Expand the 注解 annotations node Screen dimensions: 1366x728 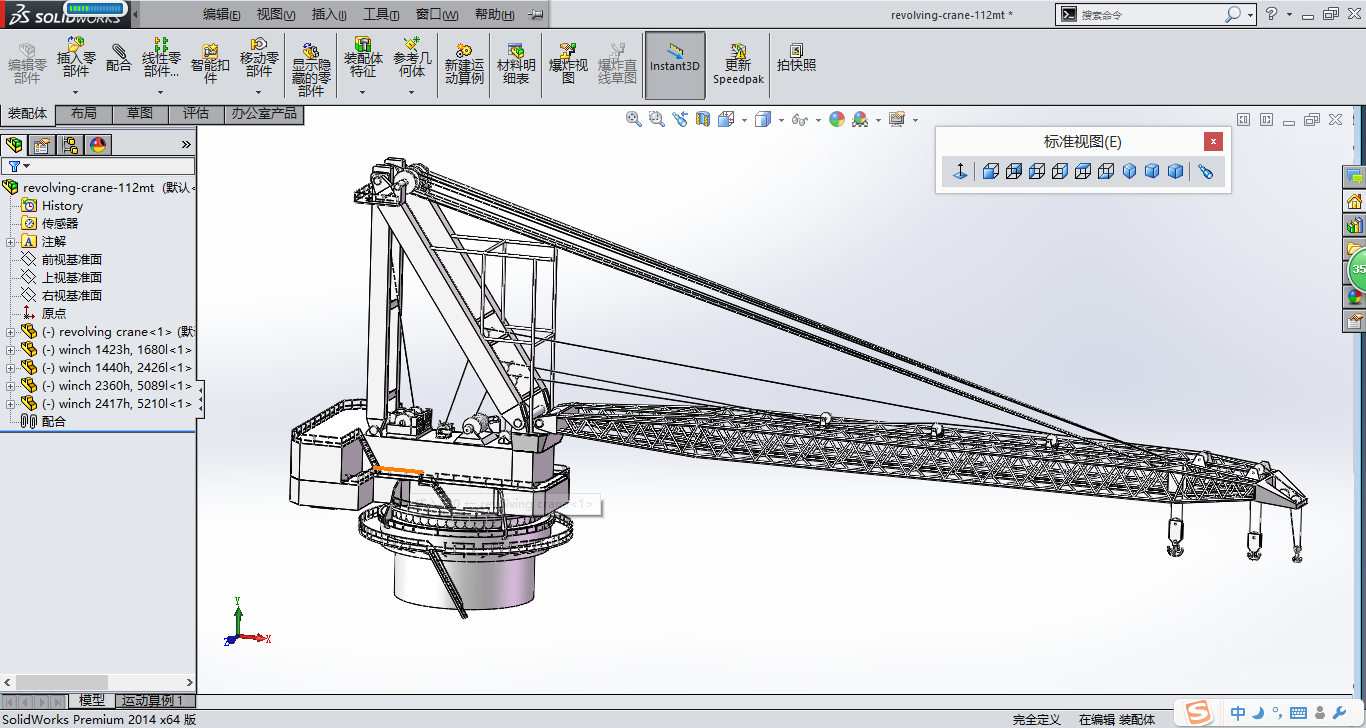[11, 242]
